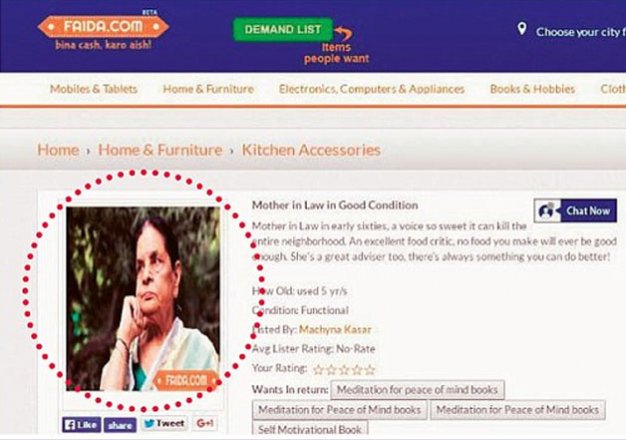Open the Demand List page
The image size is (626, 440).
tap(283, 30)
